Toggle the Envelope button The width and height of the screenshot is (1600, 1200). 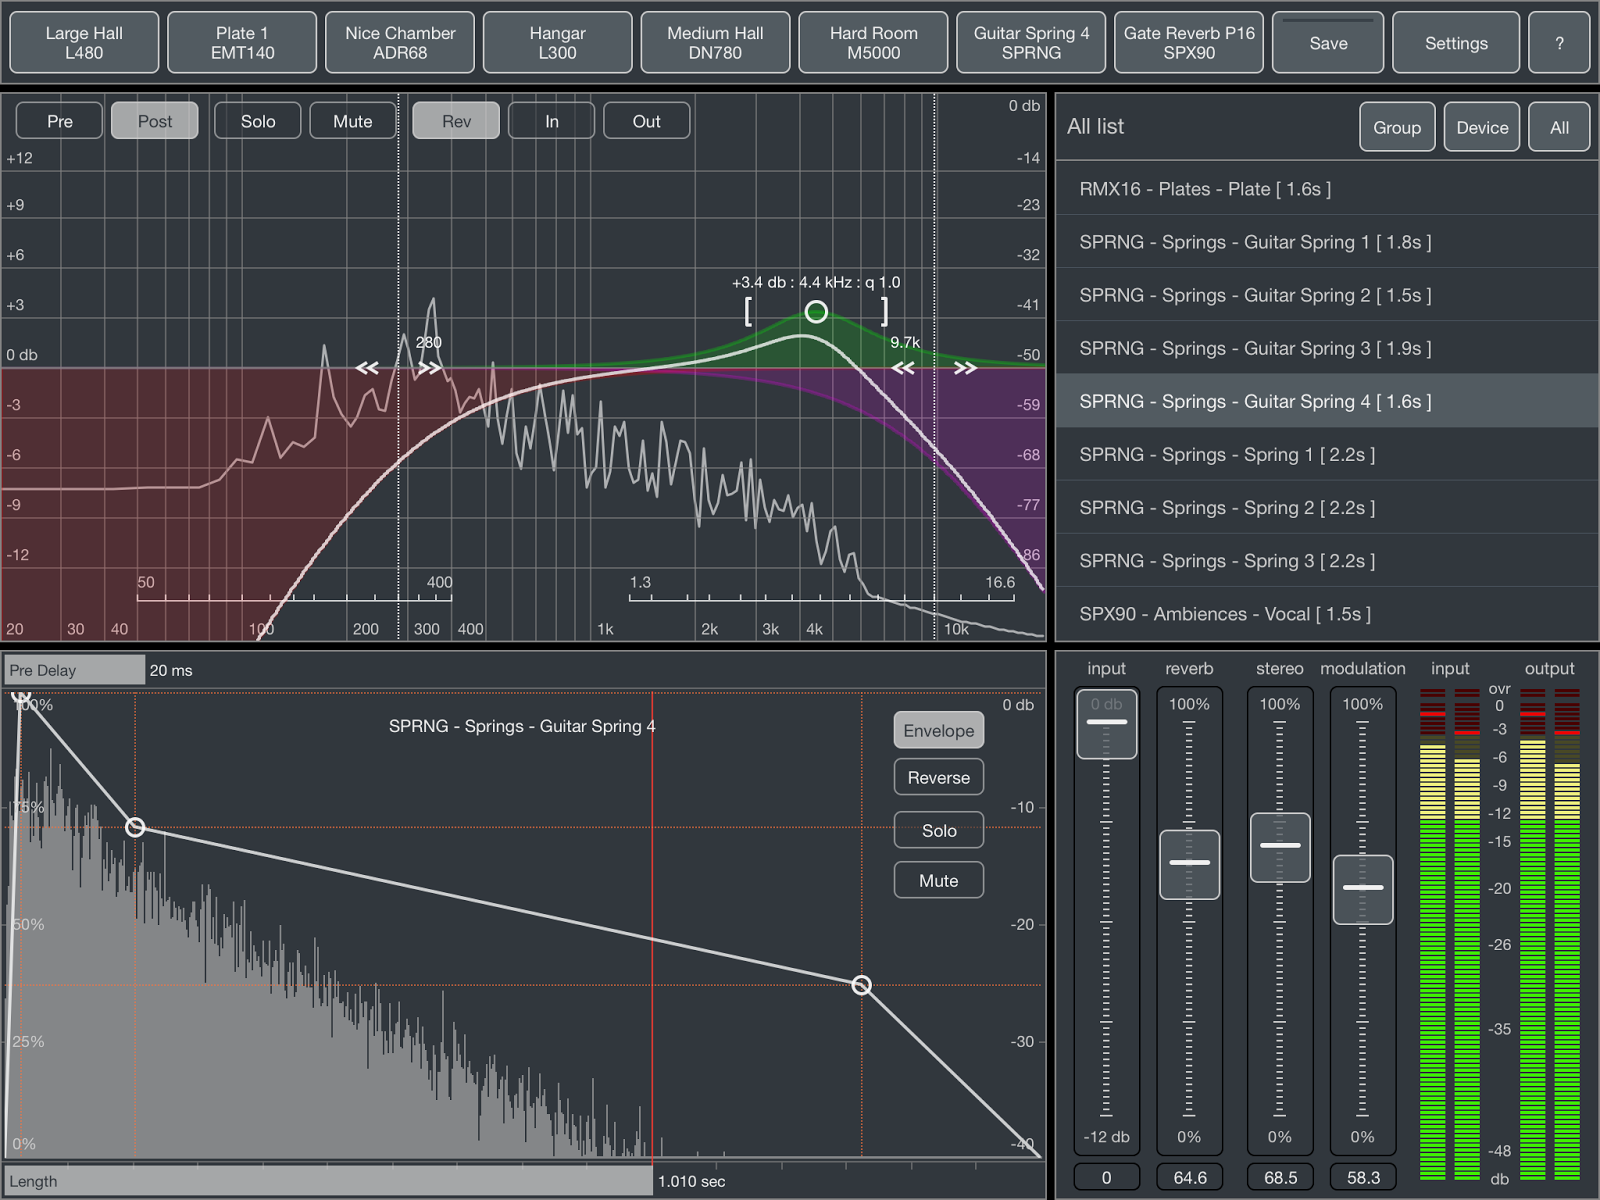pos(938,731)
